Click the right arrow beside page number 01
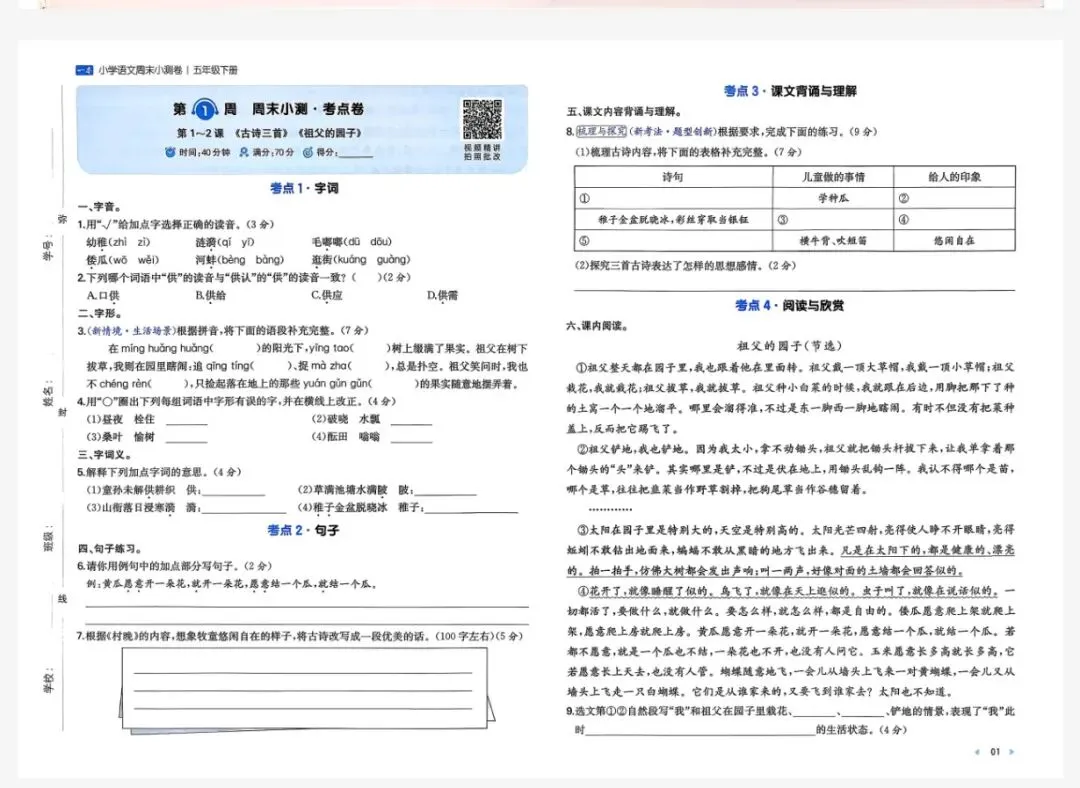 [x=1011, y=751]
